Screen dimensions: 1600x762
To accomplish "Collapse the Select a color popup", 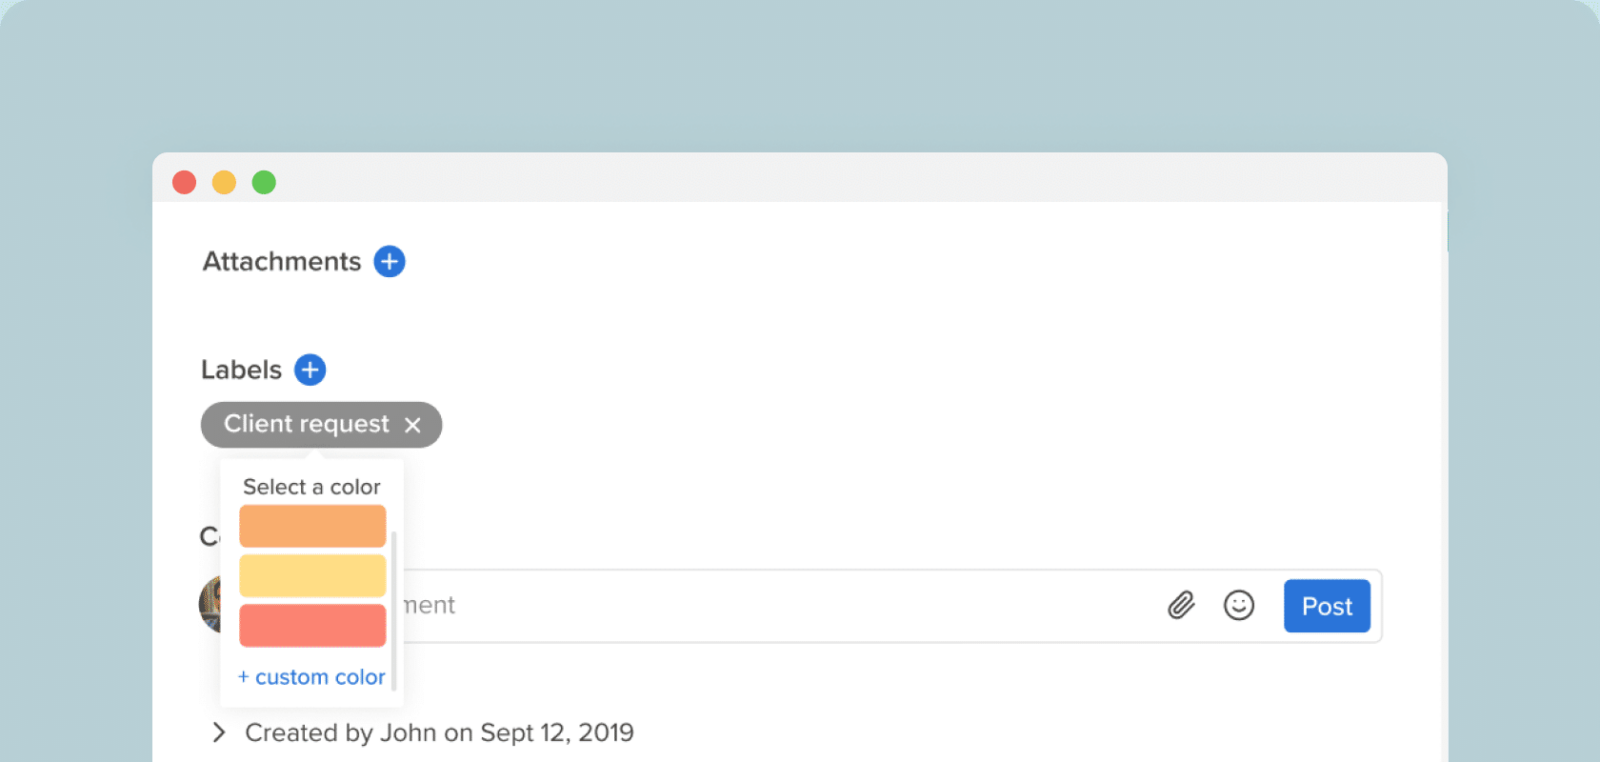I will pos(311,487).
